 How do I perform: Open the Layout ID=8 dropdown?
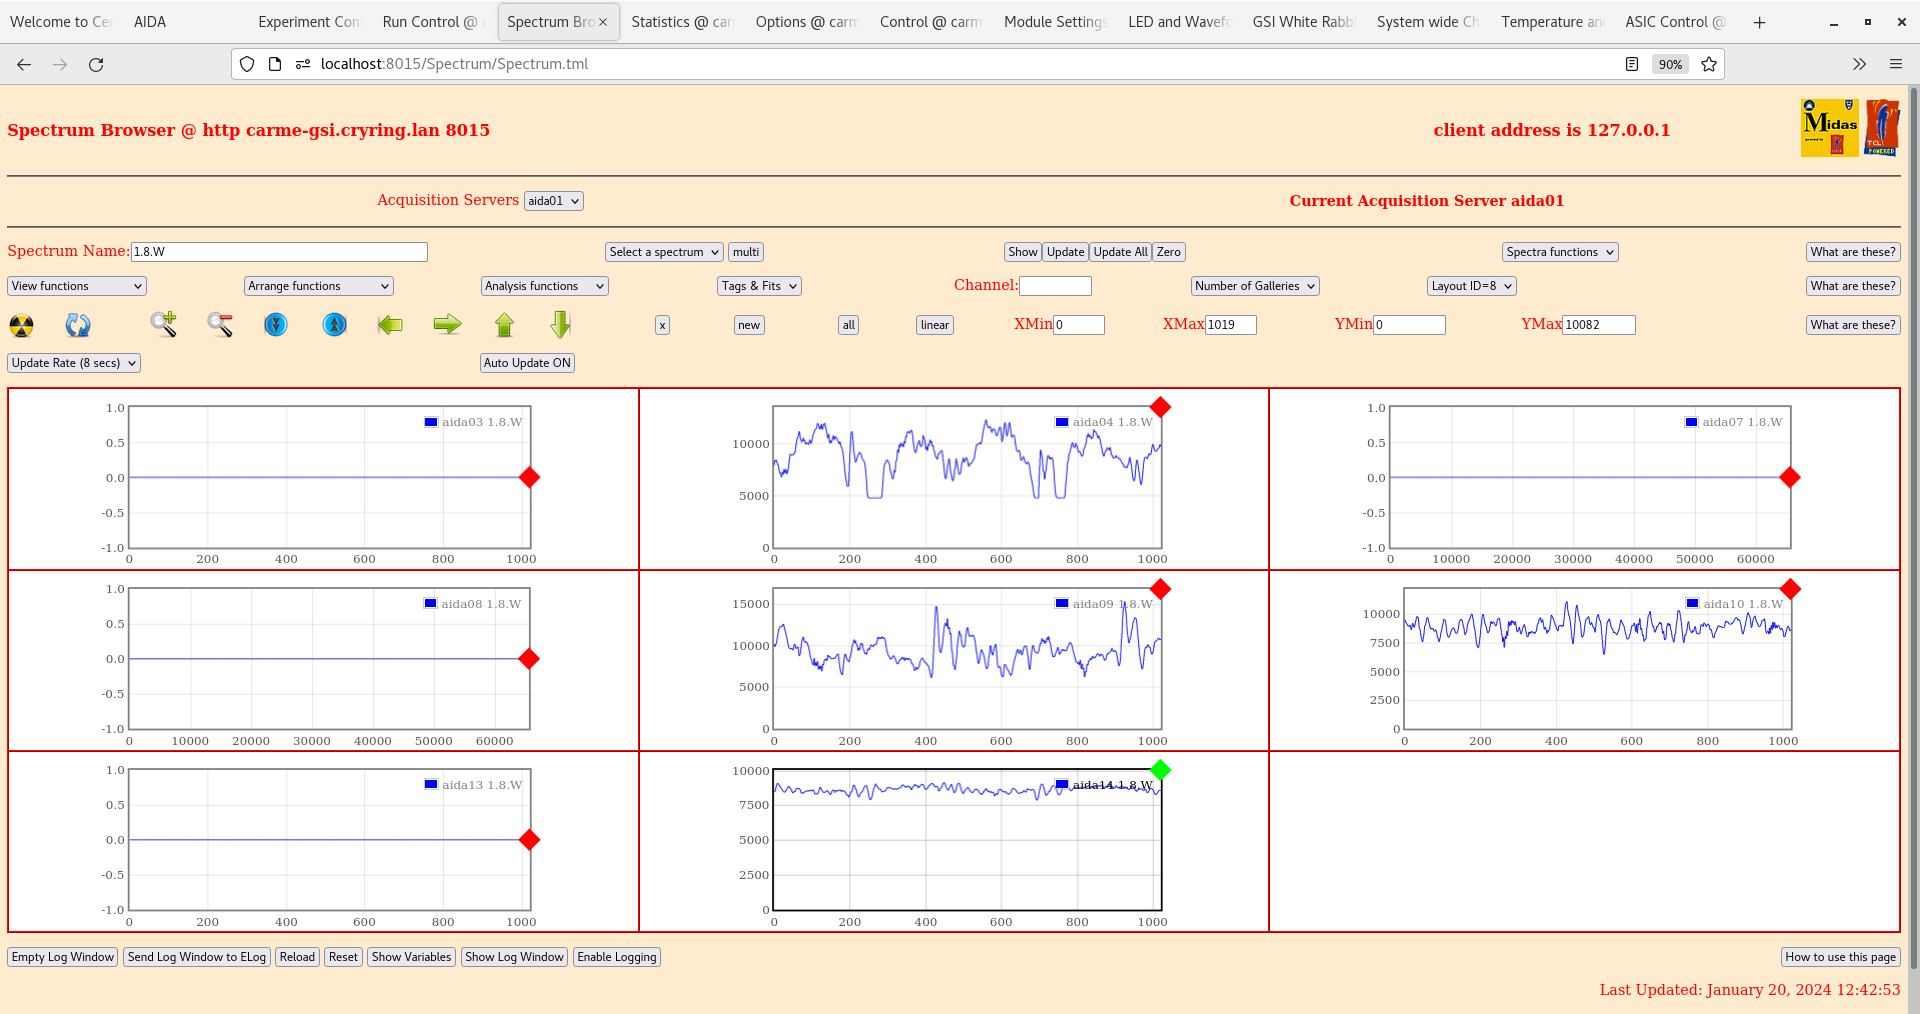[x=1472, y=286]
